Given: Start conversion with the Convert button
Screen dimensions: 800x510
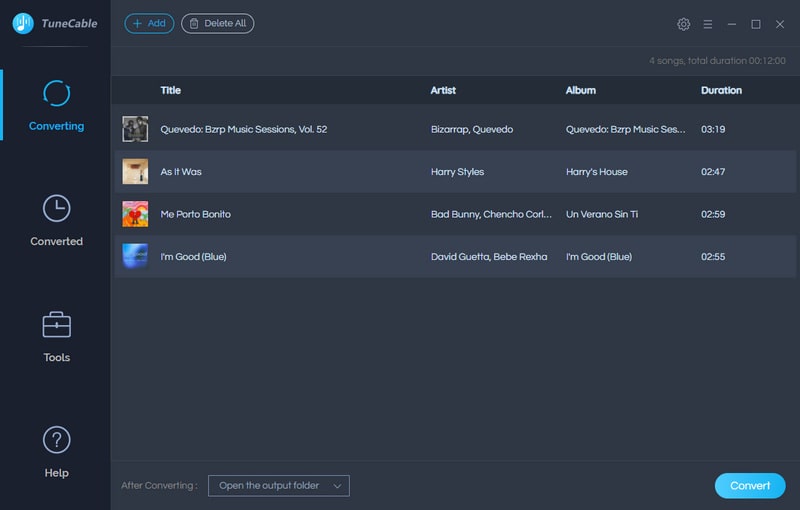Looking at the screenshot, I should 750,486.
